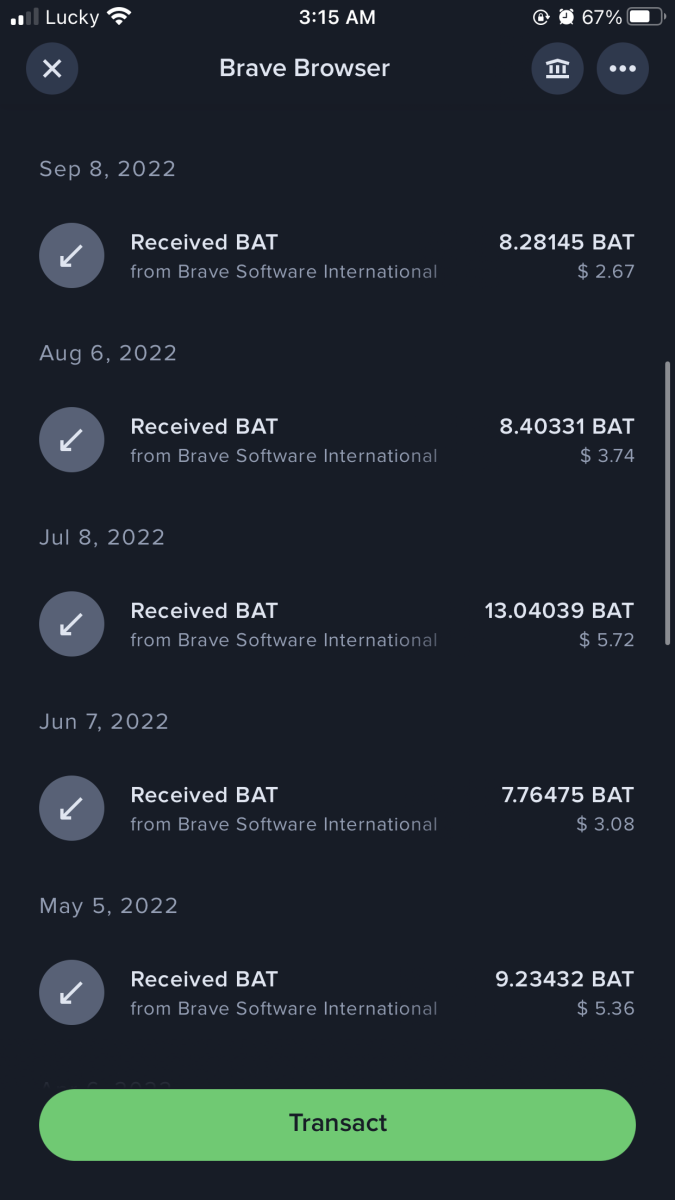Click the received arrow icon for Sep 8 transaction

coord(71,255)
